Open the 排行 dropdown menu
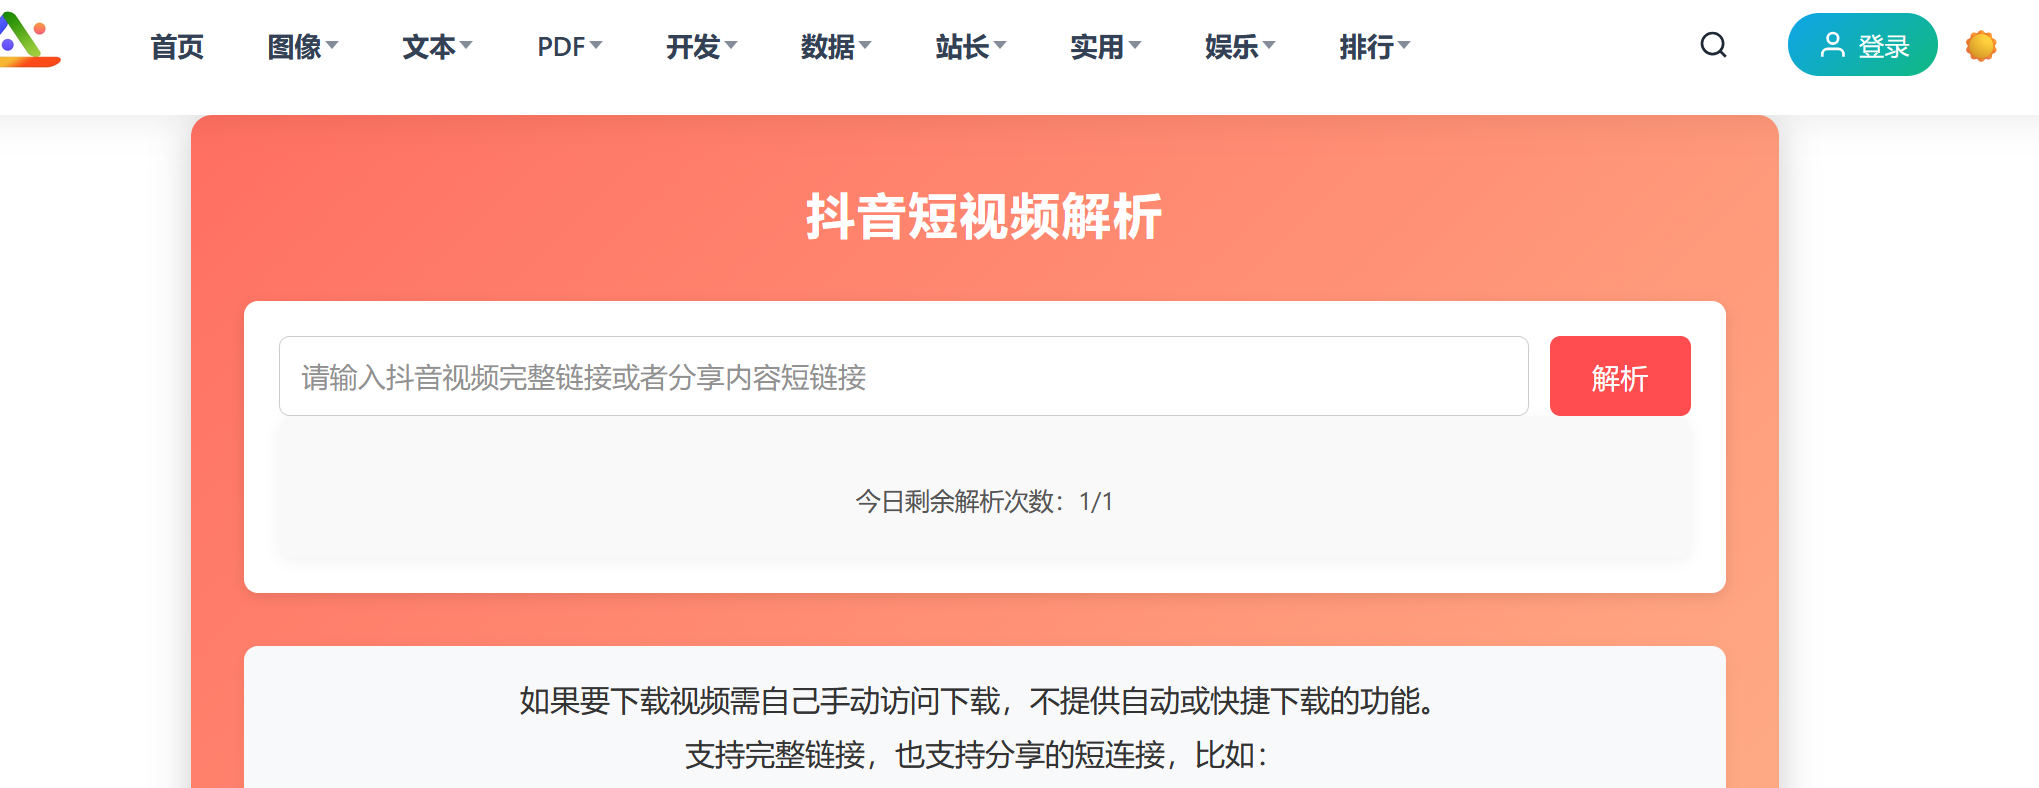 point(1375,47)
